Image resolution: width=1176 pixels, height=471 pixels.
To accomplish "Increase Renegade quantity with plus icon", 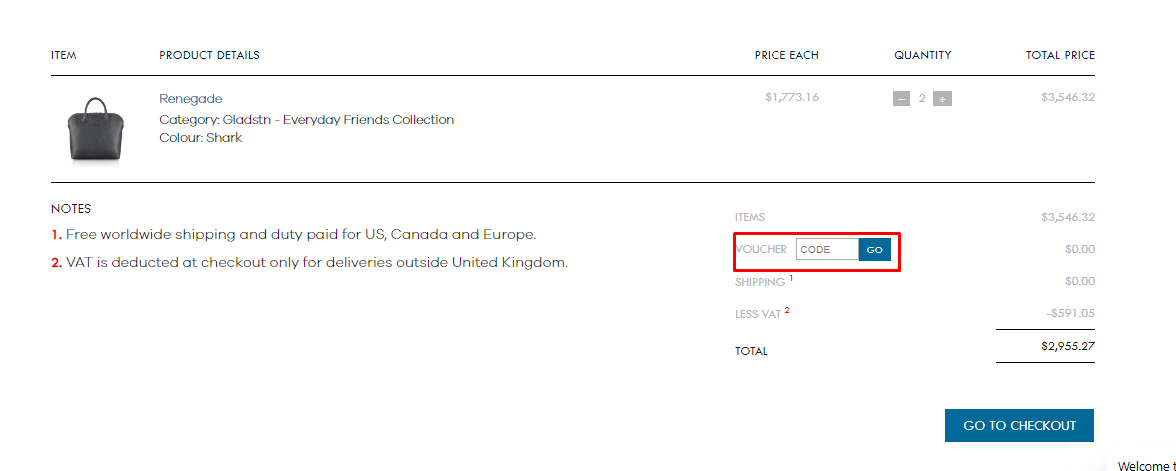I will tap(942, 99).
